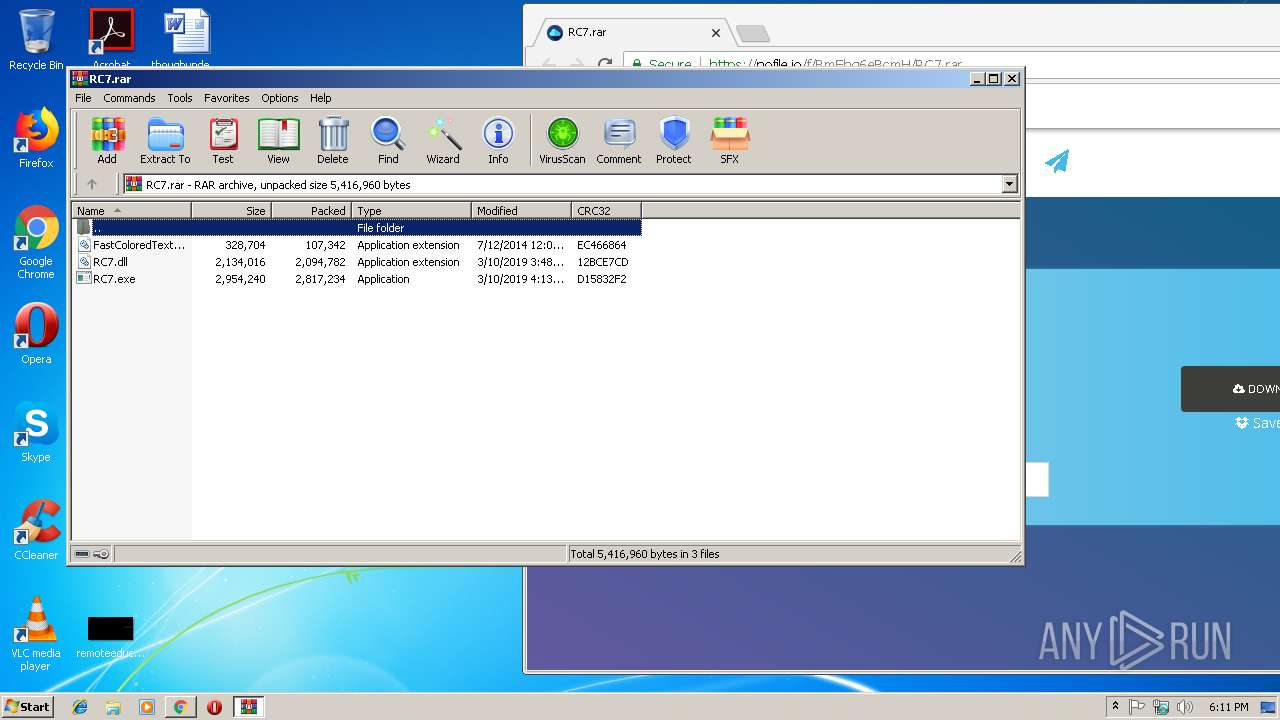Launch the Wizard wand icon

click(443, 140)
